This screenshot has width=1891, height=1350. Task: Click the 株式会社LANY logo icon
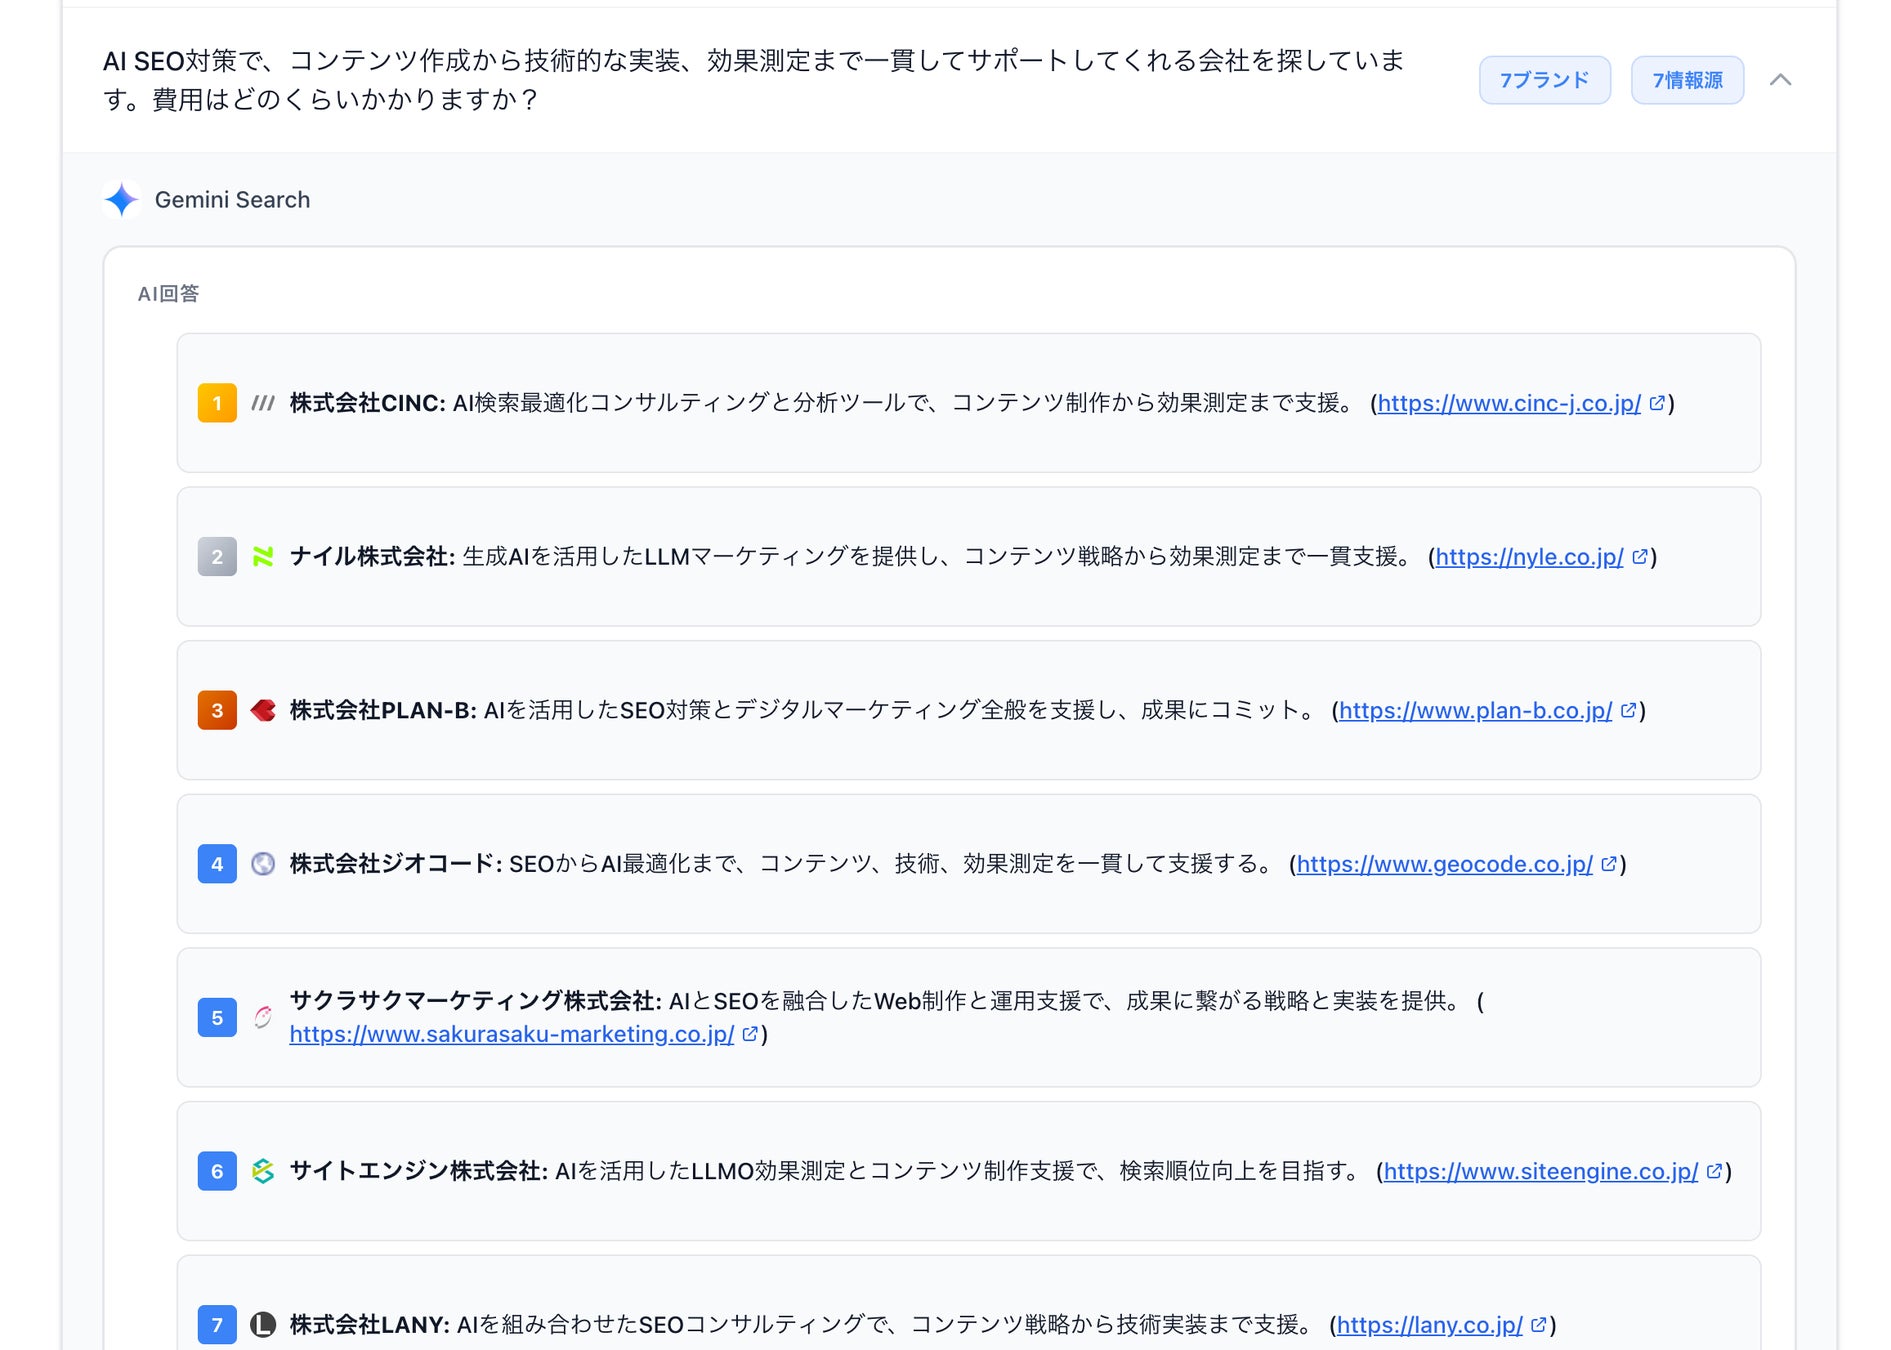[263, 1325]
